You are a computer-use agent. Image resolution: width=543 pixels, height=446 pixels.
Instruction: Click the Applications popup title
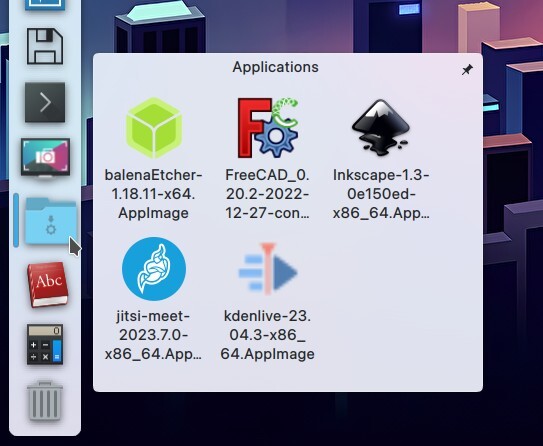point(275,67)
